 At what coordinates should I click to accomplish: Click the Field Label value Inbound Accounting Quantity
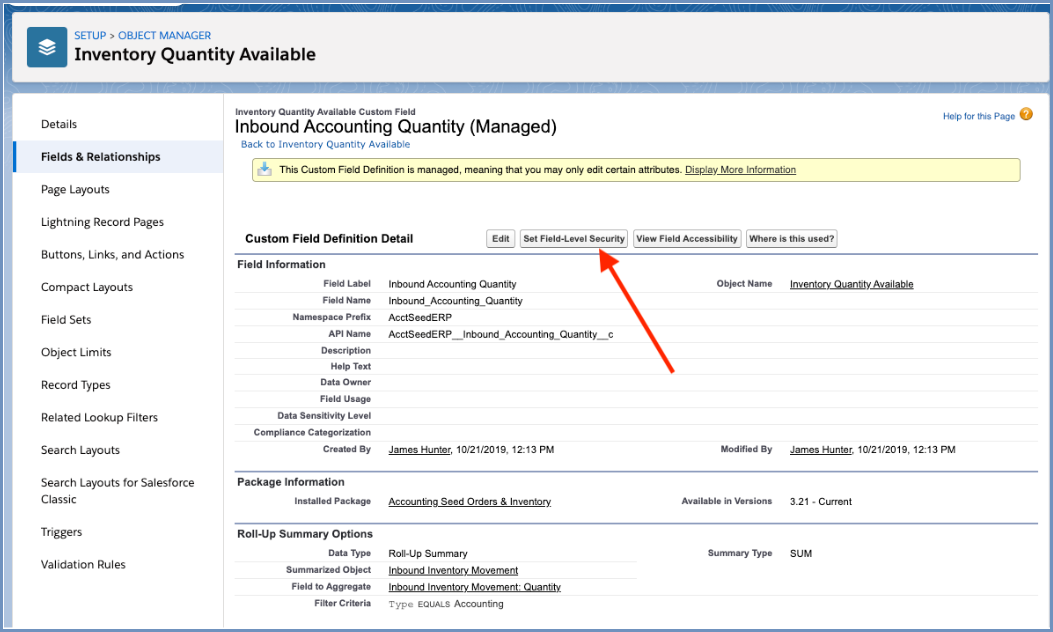(x=452, y=284)
